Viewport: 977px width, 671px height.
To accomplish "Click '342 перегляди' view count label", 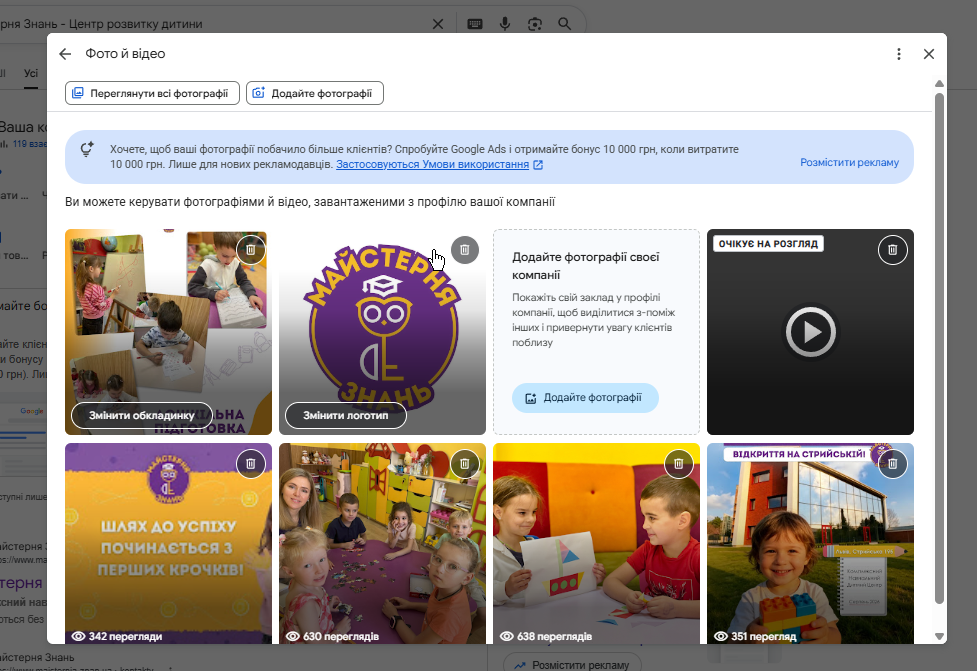I will pyautogui.click(x=117, y=636).
